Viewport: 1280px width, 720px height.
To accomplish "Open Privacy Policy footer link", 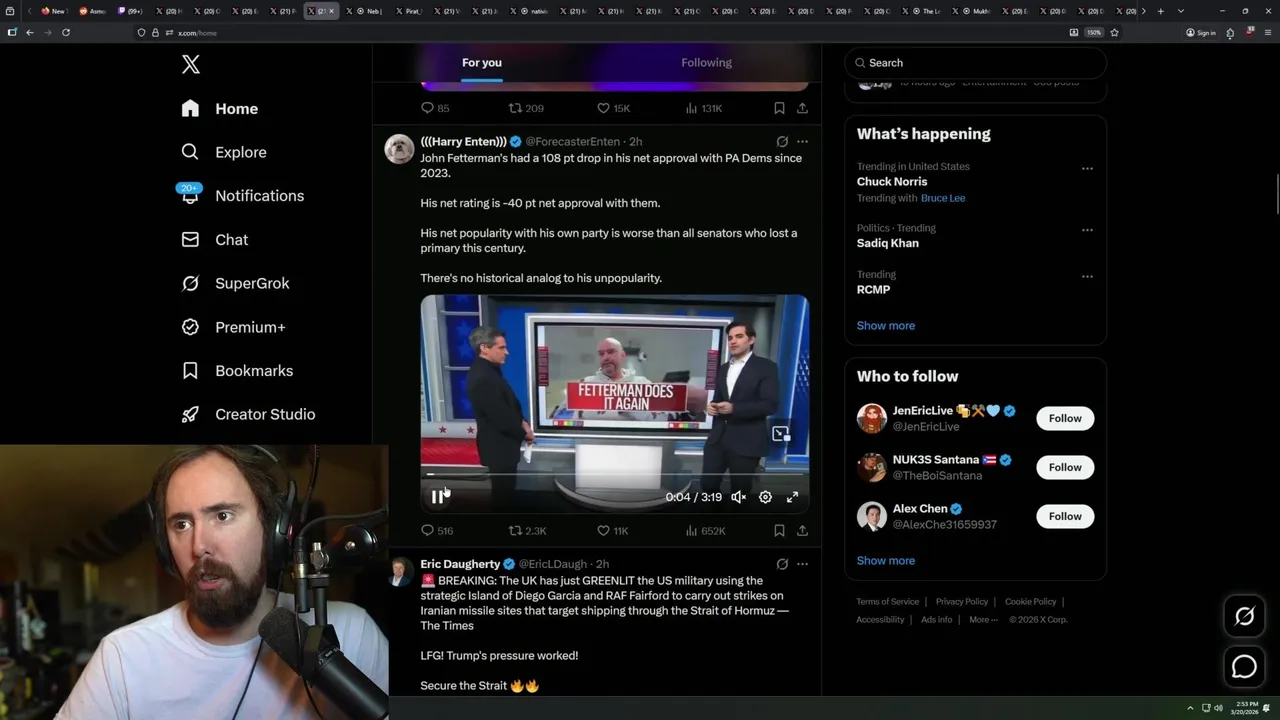I will coord(962,602).
